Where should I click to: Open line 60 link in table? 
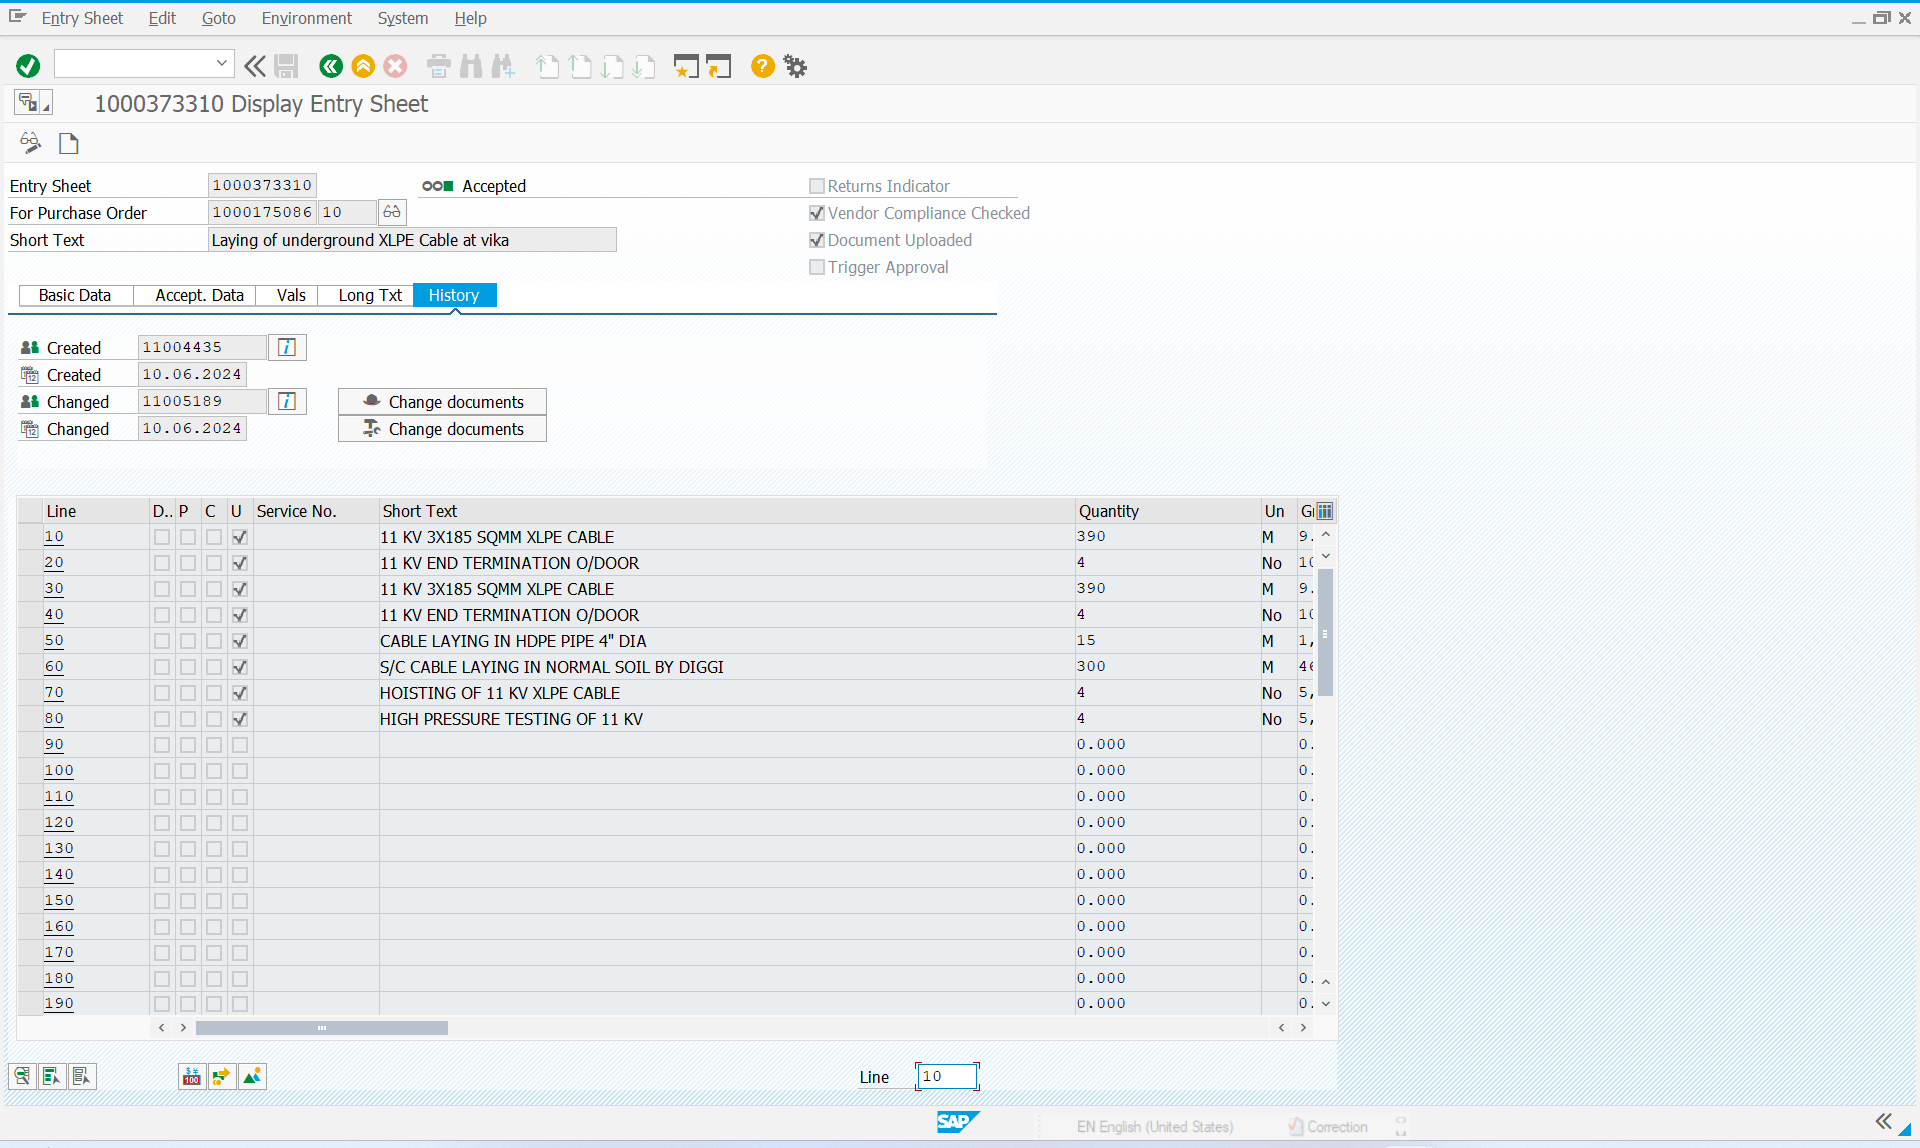click(54, 667)
